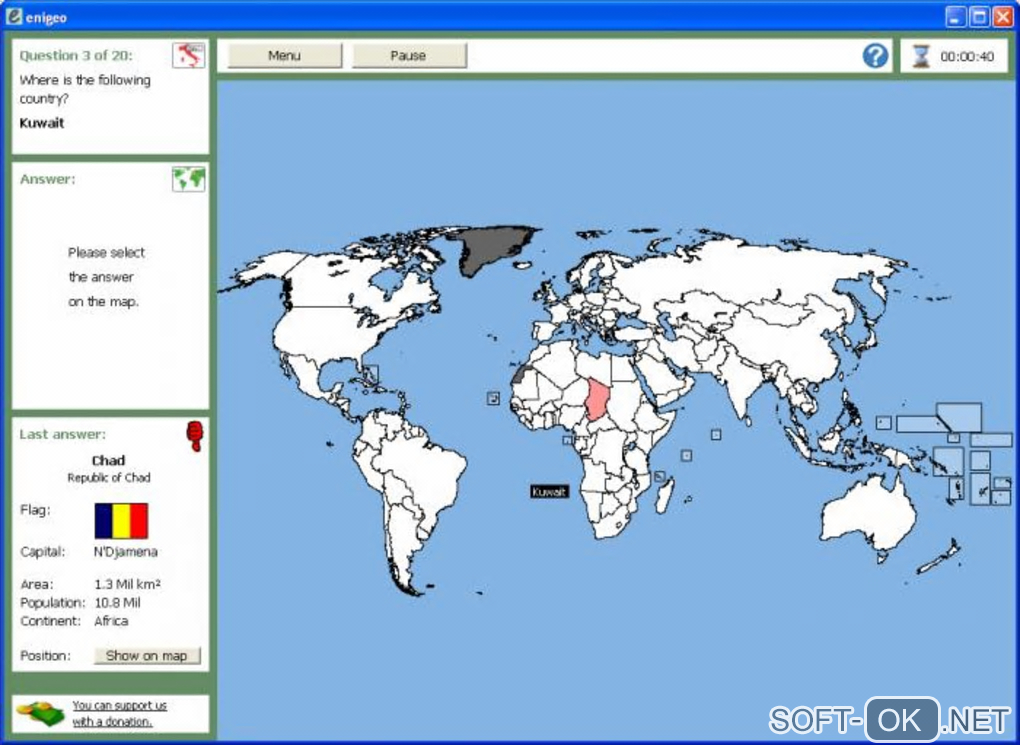Image resolution: width=1020 pixels, height=745 pixels.
Task: Maximize the enigeo window
Action: coord(978,17)
